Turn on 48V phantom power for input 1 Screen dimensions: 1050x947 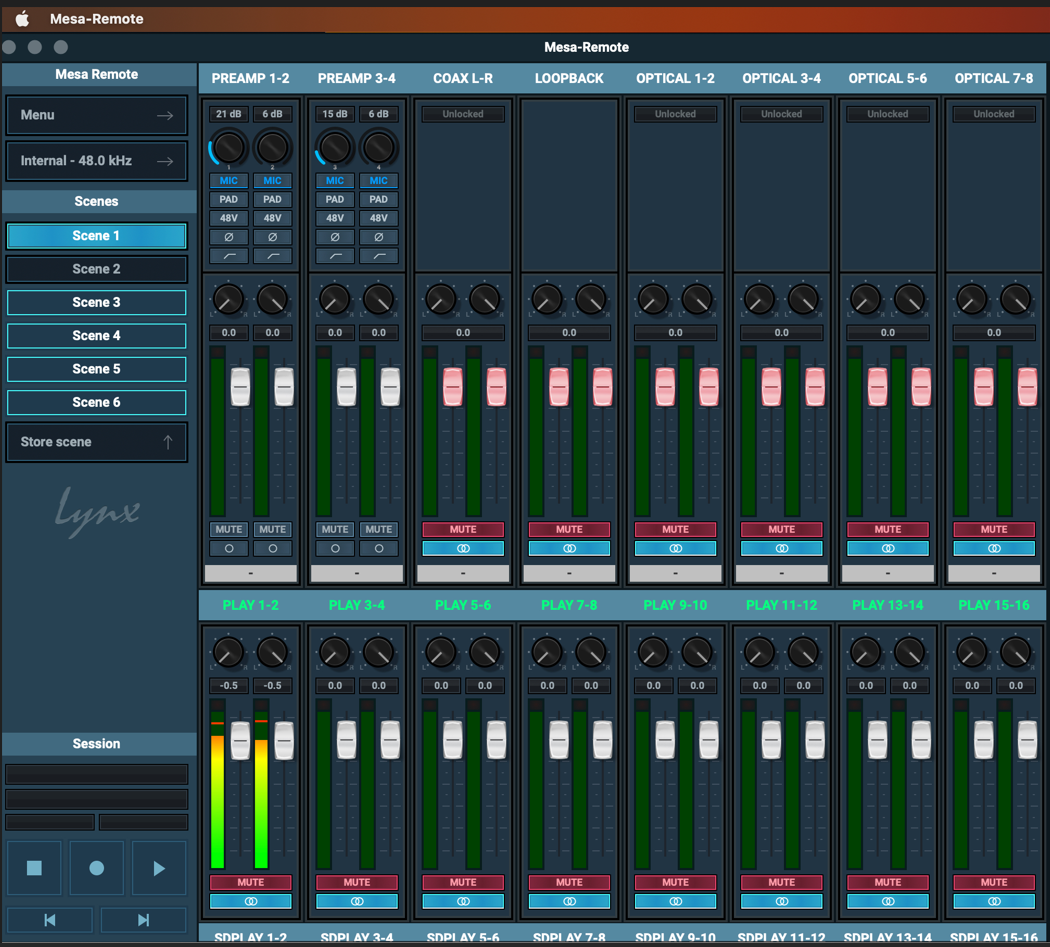point(229,218)
